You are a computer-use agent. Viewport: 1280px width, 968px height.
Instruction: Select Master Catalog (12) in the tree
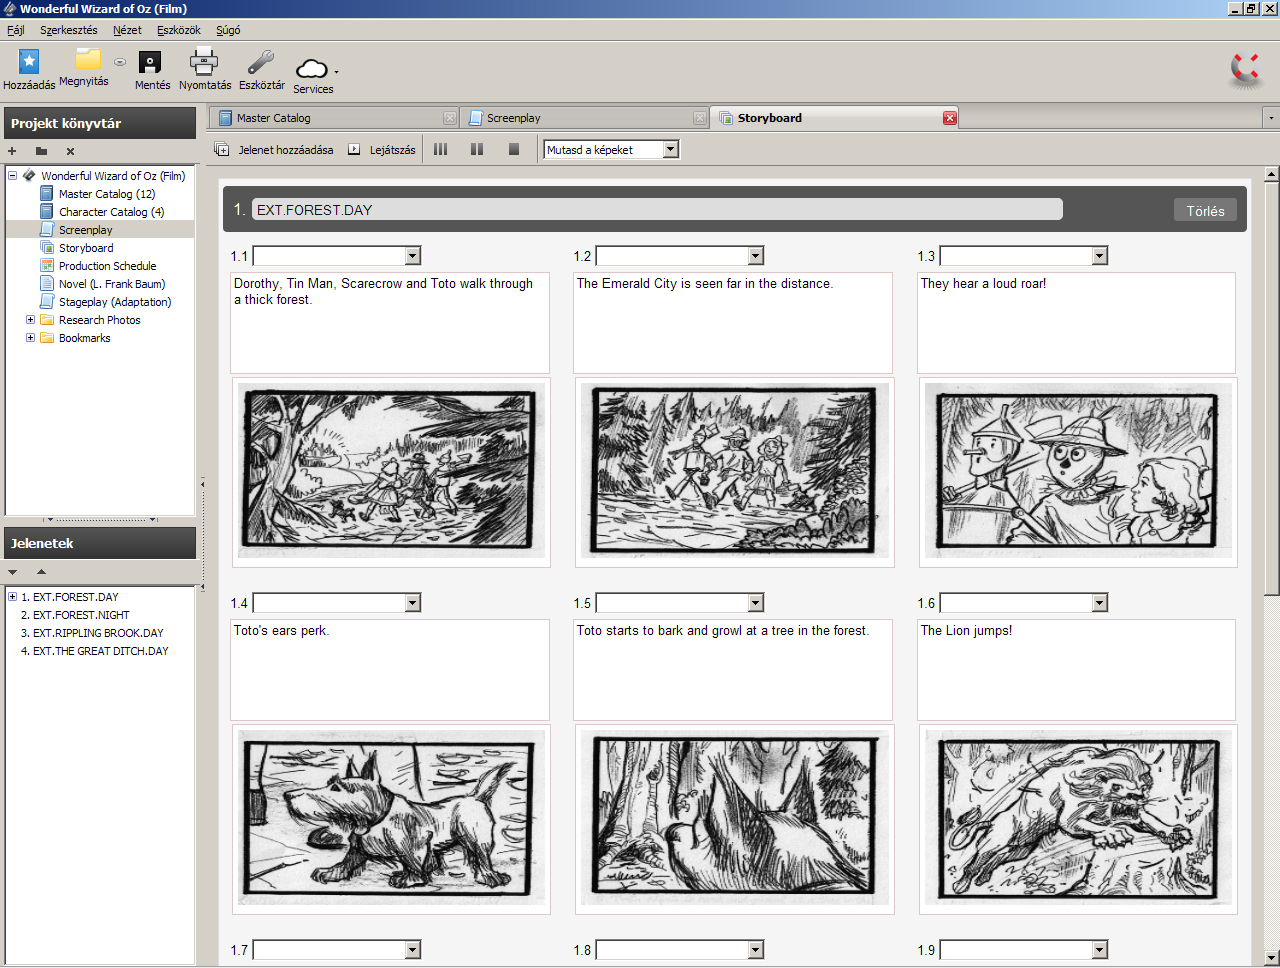(107, 194)
